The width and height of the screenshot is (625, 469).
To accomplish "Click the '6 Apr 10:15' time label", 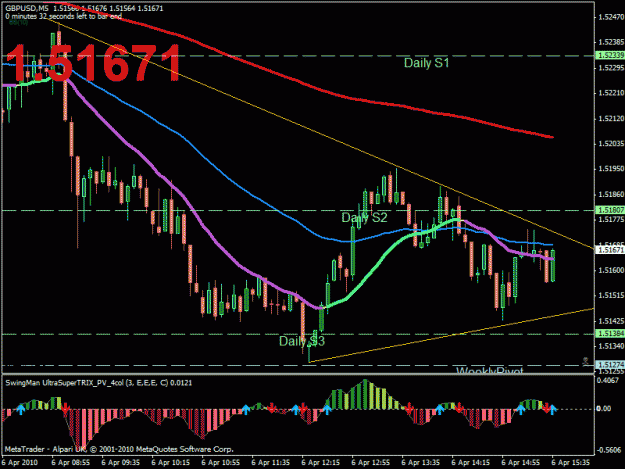I will tap(171, 463).
